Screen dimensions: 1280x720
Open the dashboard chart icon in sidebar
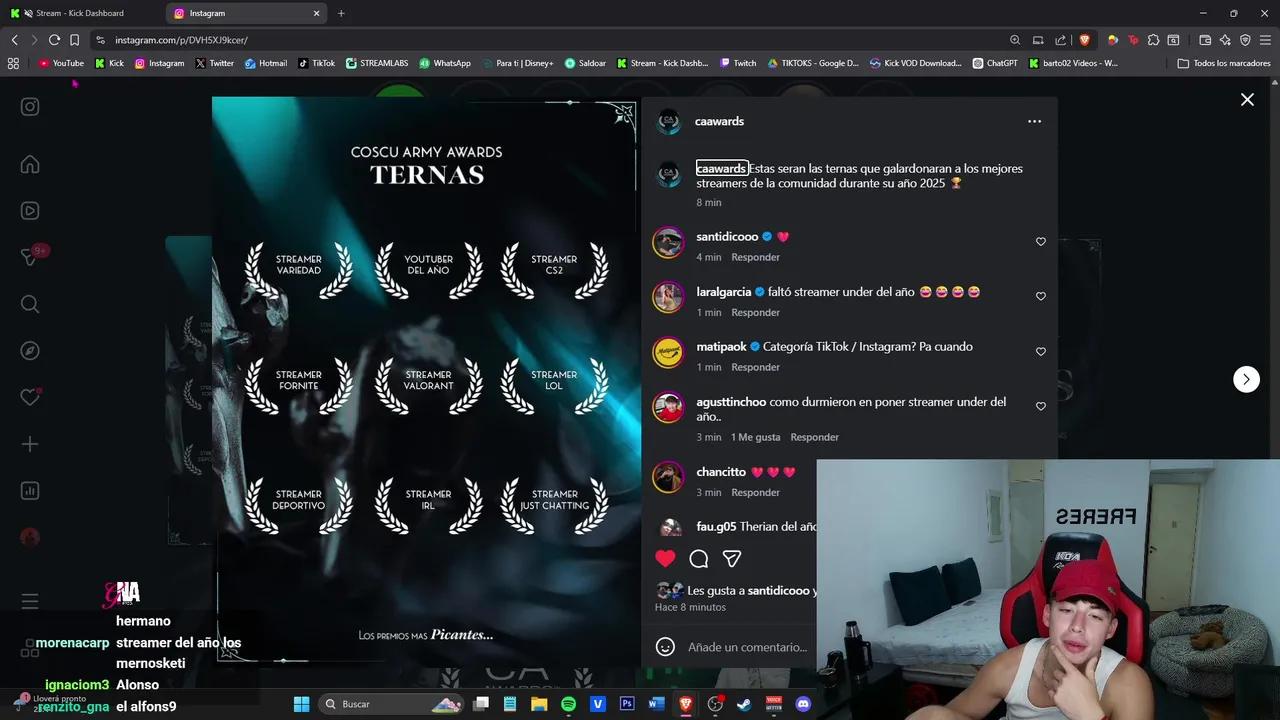pyautogui.click(x=30, y=491)
